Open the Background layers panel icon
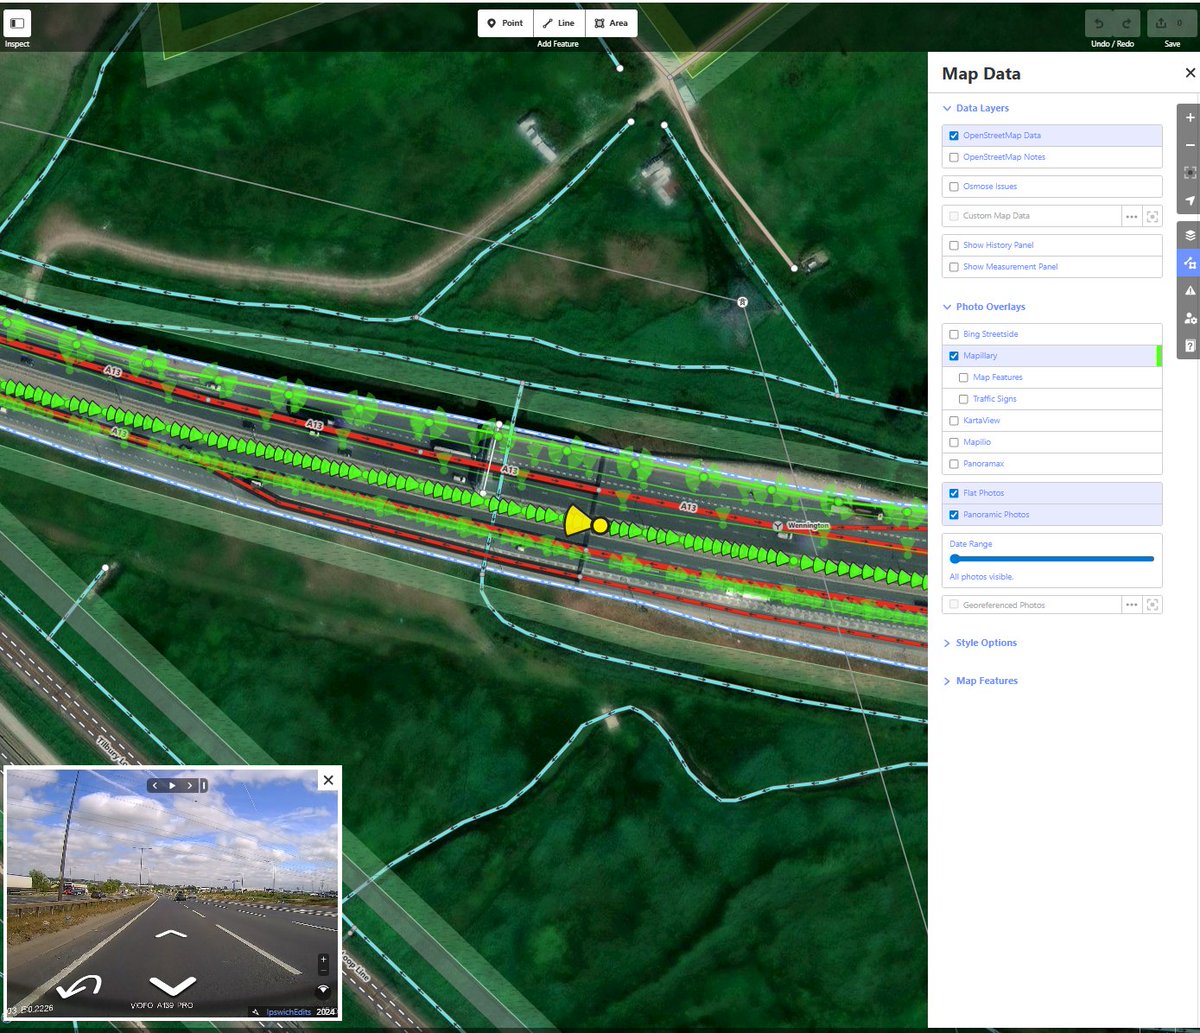The image size is (1200, 1033). [1188, 234]
